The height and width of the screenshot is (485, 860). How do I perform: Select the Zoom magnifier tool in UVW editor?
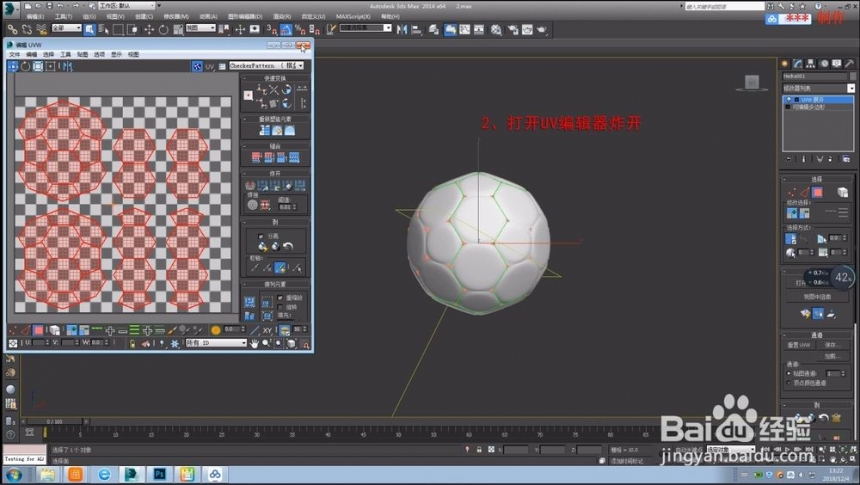pyautogui.click(x=267, y=343)
